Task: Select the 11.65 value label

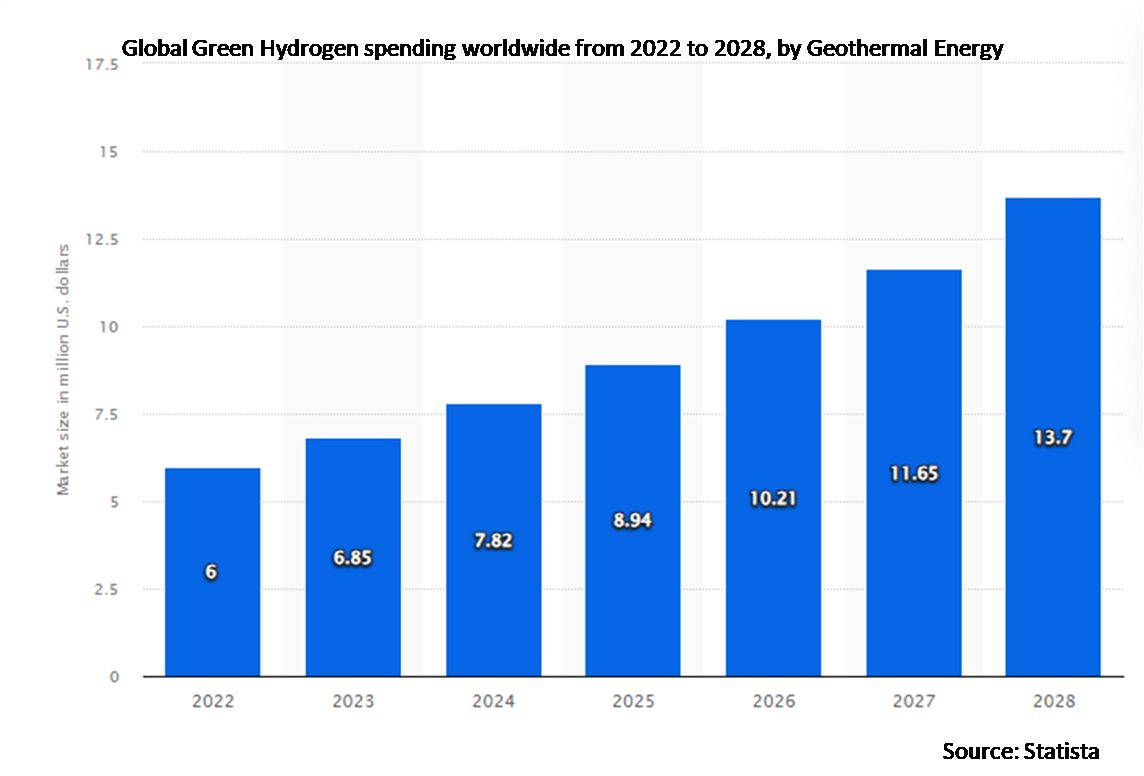Action: (x=913, y=473)
